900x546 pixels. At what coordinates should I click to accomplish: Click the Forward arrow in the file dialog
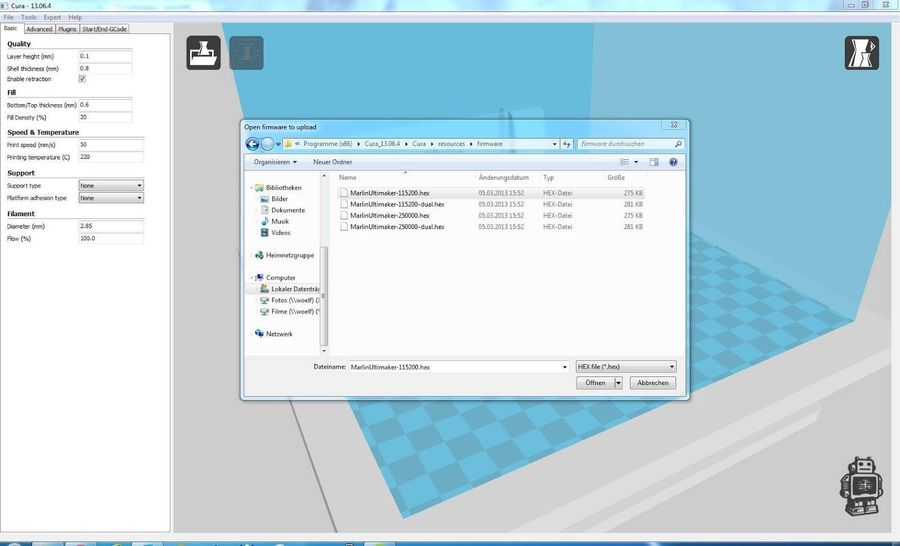[267, 144]
